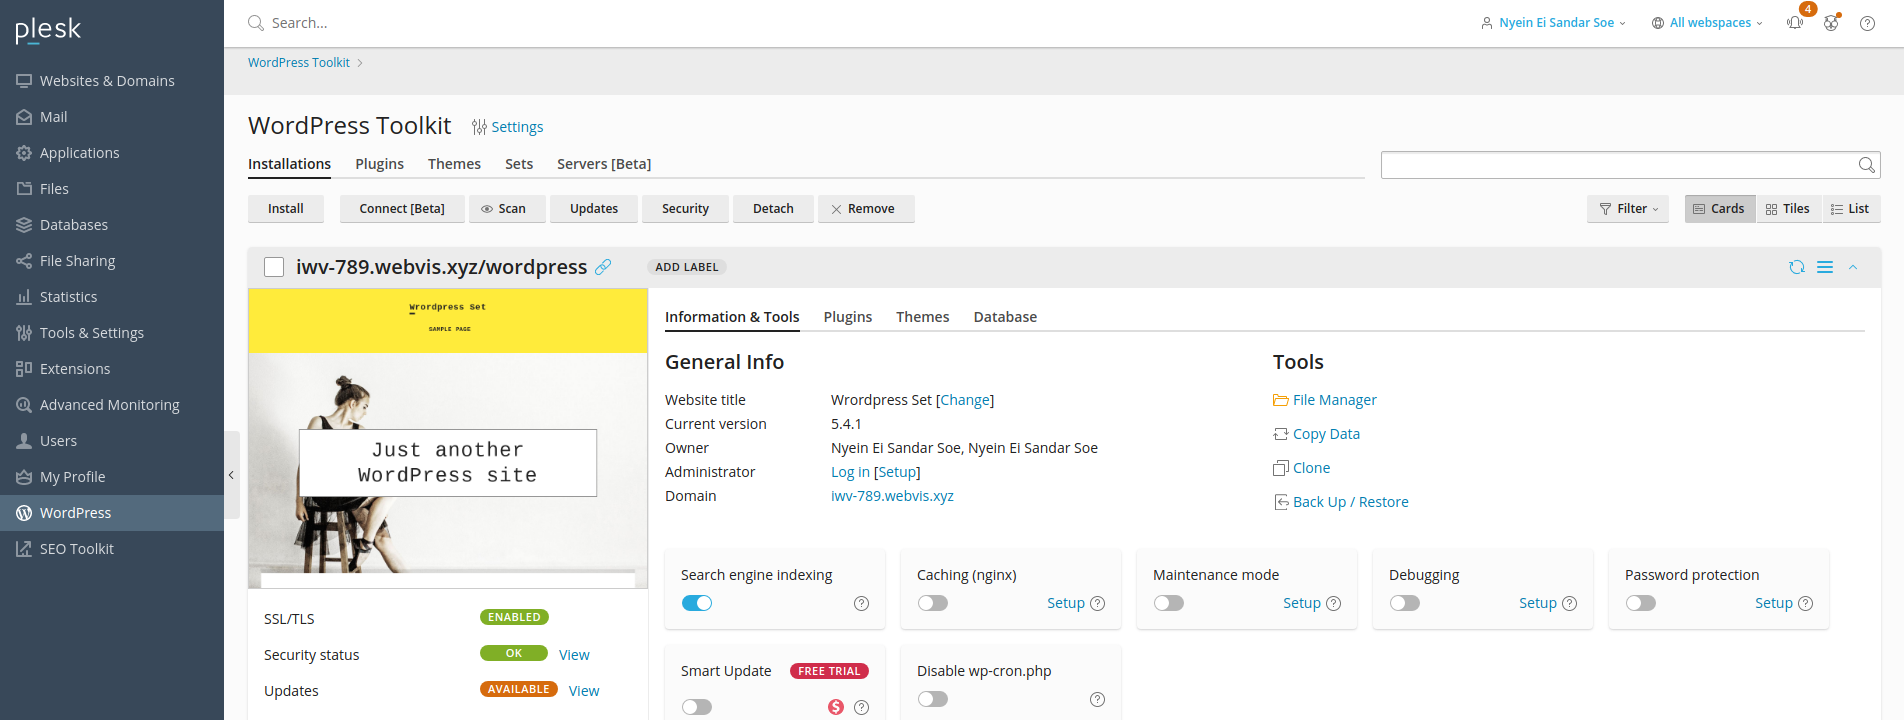This screenshot has height=720, width=1904.
Task: Collapse the Plesk sidebar with the arrow handle
Action: [x=231, y=475]
